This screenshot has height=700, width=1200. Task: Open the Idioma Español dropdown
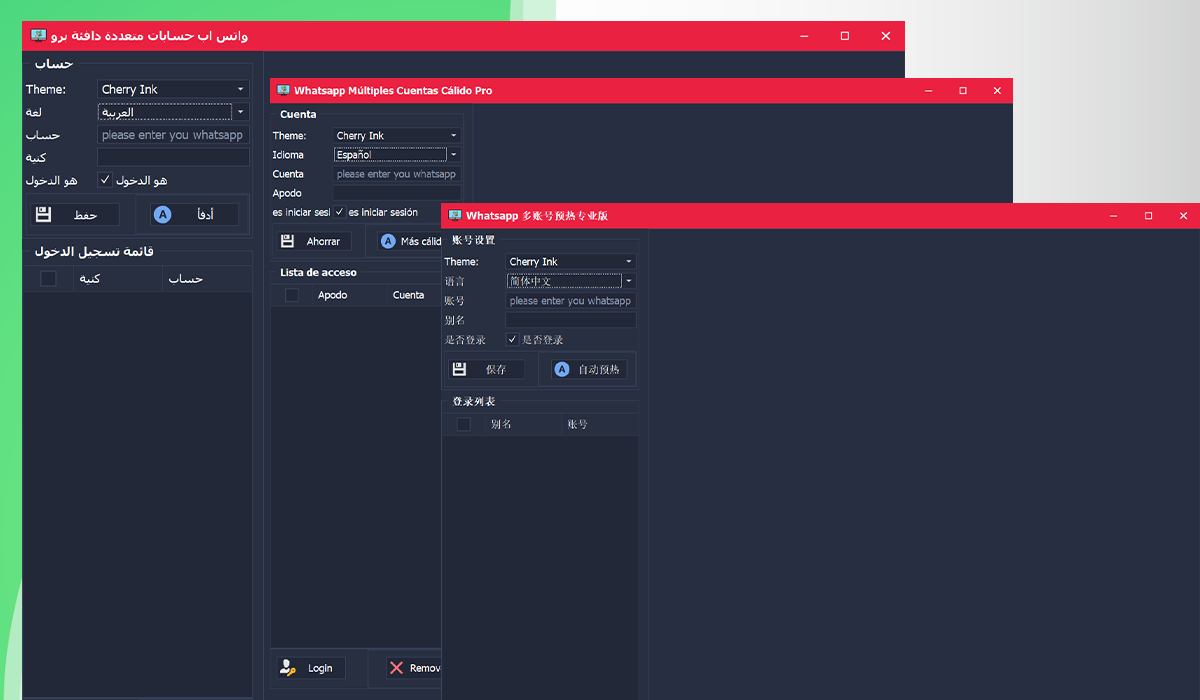(x=397, y=154)
